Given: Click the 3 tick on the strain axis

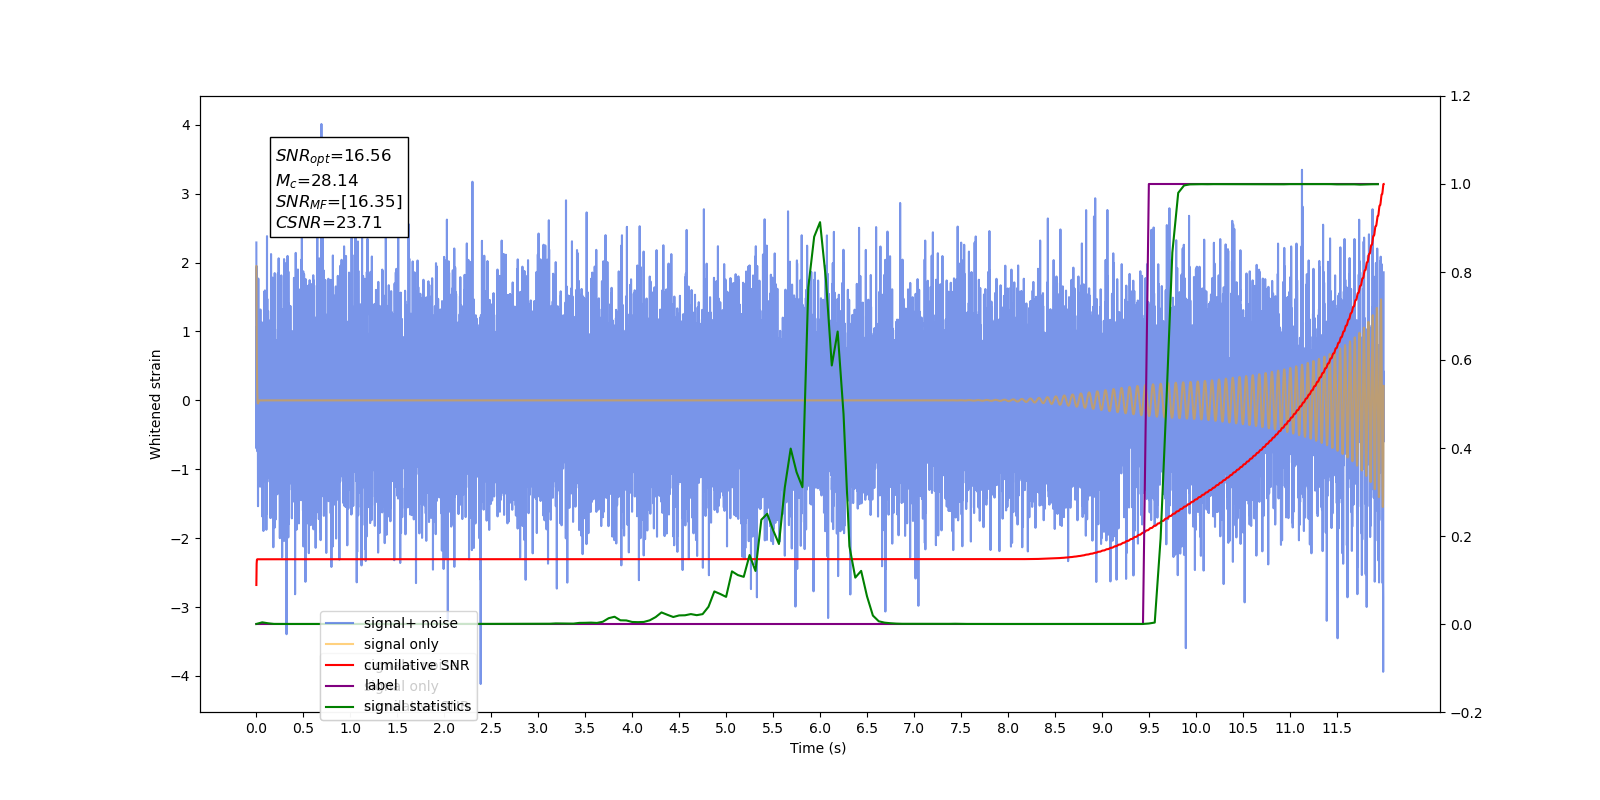Looking at the screenshot, I should tap(186, 194).
